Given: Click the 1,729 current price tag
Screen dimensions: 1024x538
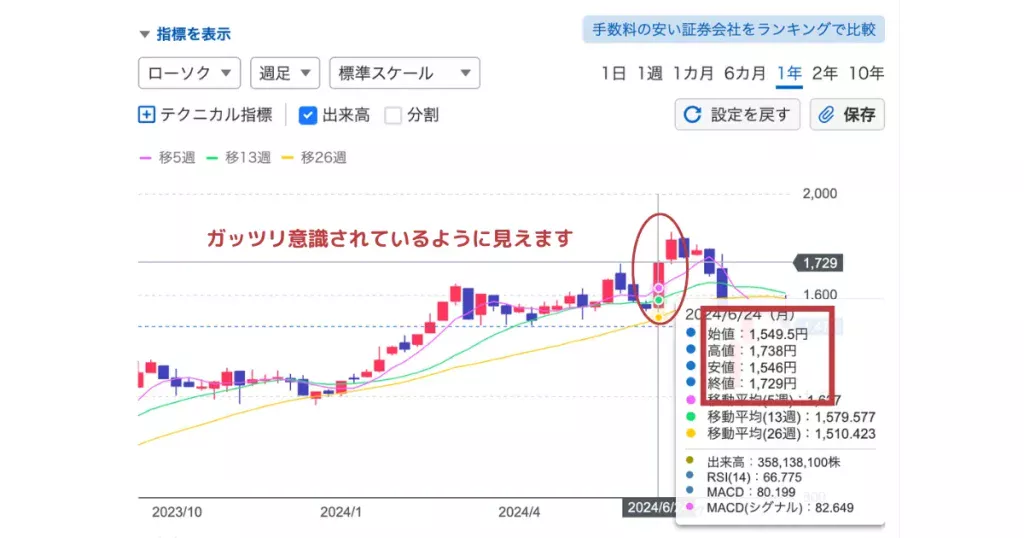Looking at the screenshot, I should point(818,263).
